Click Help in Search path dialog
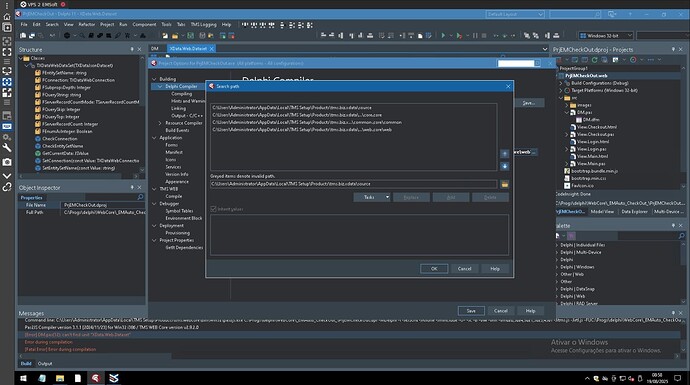690x385 pixels. (x=495, y=269)
